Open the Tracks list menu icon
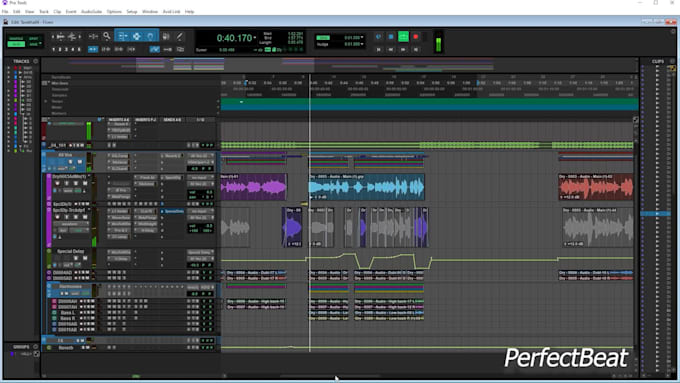 pos(36,61)
